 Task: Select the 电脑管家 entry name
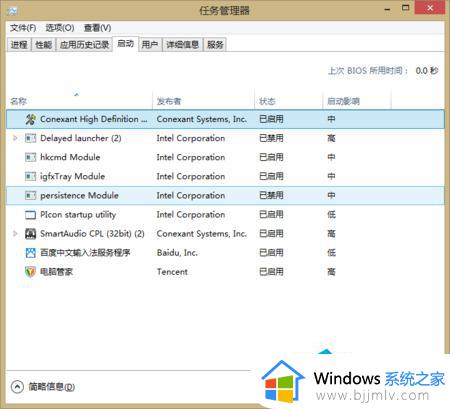point(56,272)
